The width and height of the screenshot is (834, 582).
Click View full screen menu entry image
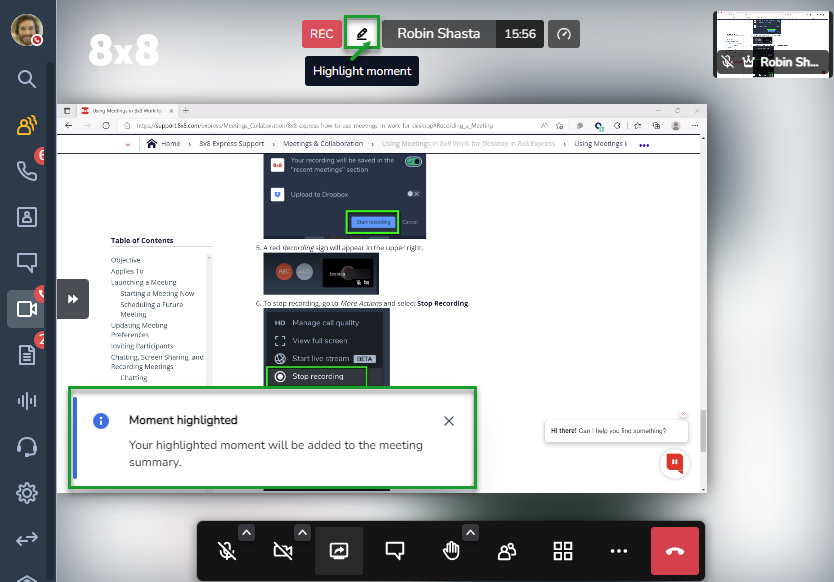tap(311, 340)
